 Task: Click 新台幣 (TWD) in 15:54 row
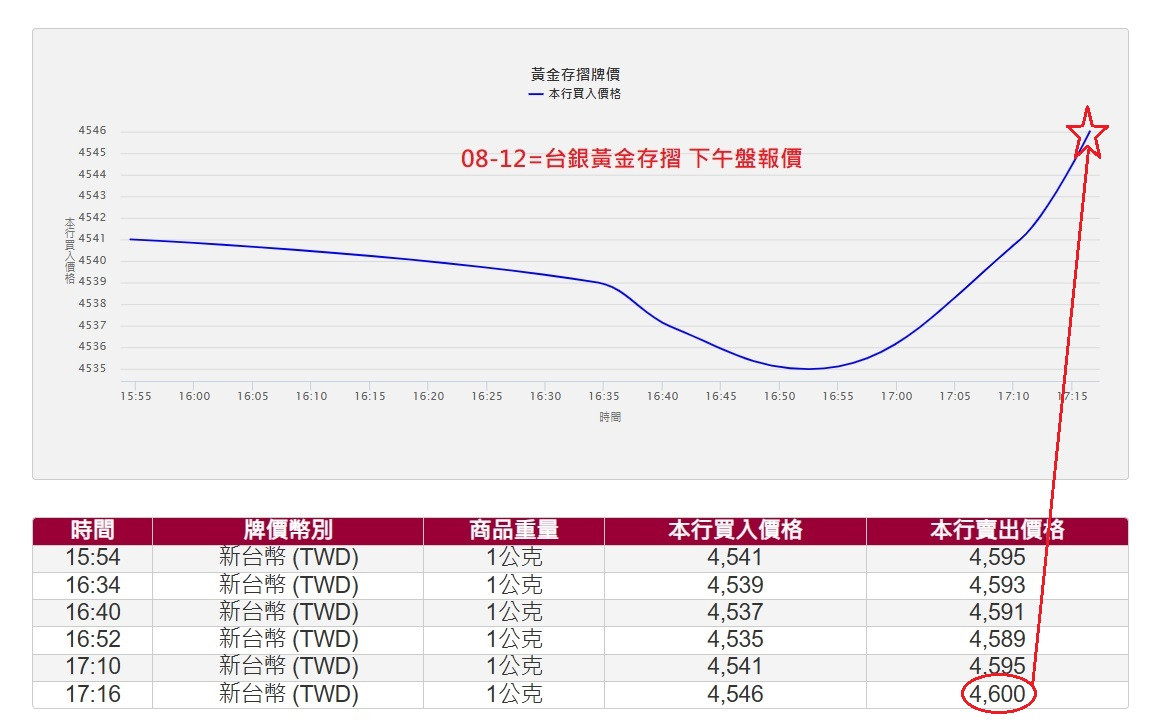click(x=289, y=558)
